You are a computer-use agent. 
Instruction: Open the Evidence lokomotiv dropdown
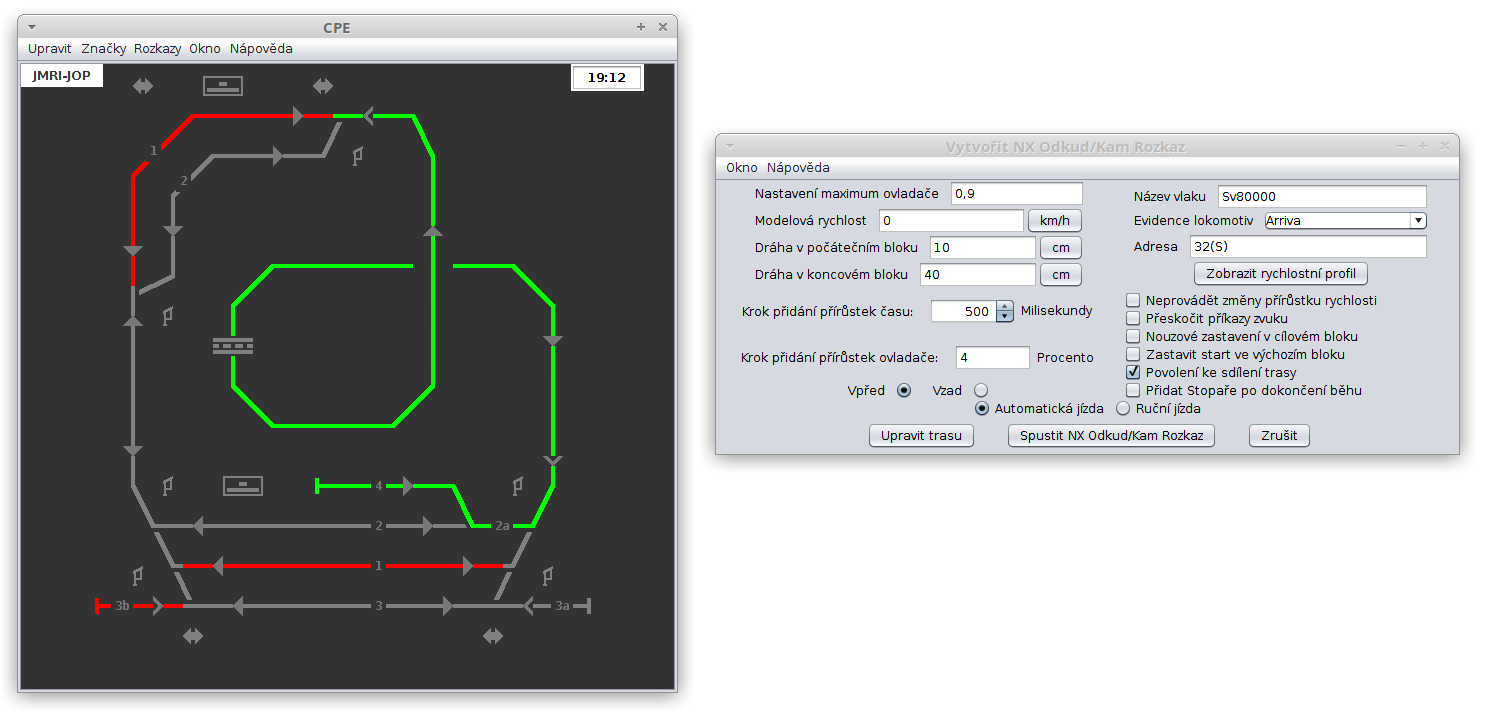tap(1417, 221)
